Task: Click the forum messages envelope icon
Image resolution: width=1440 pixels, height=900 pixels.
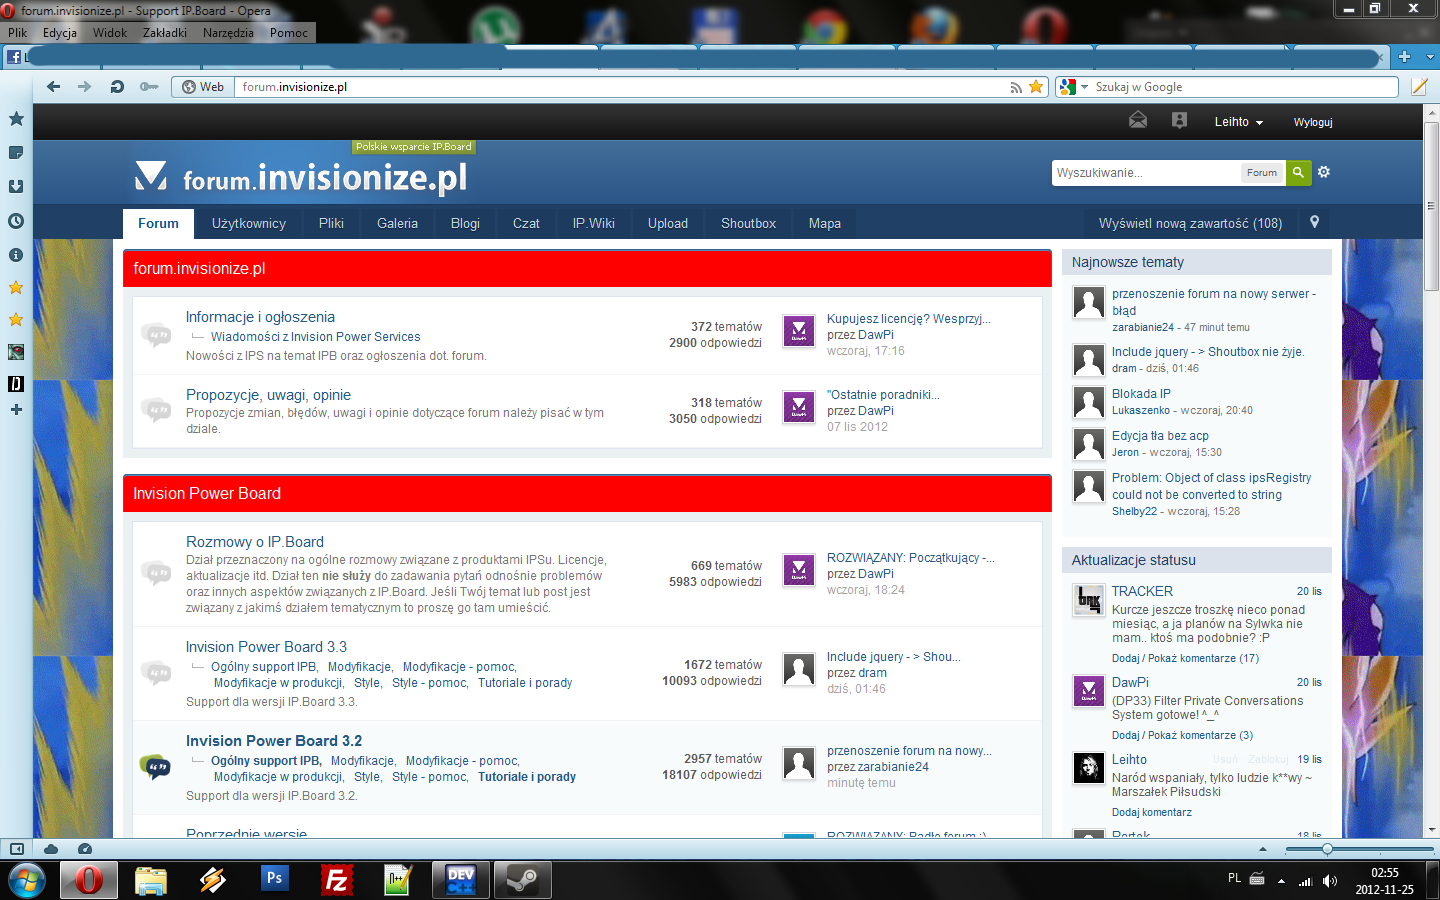Action: [1138, 121]
